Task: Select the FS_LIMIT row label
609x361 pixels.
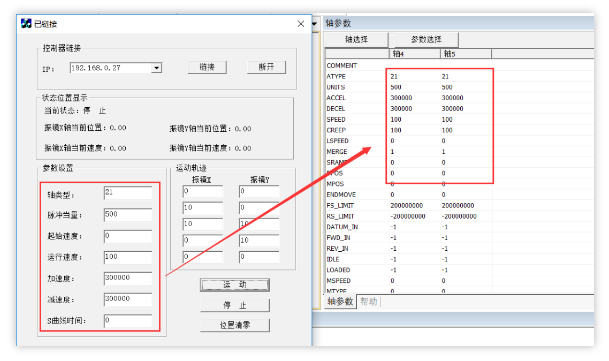Action: coord(340,206)
